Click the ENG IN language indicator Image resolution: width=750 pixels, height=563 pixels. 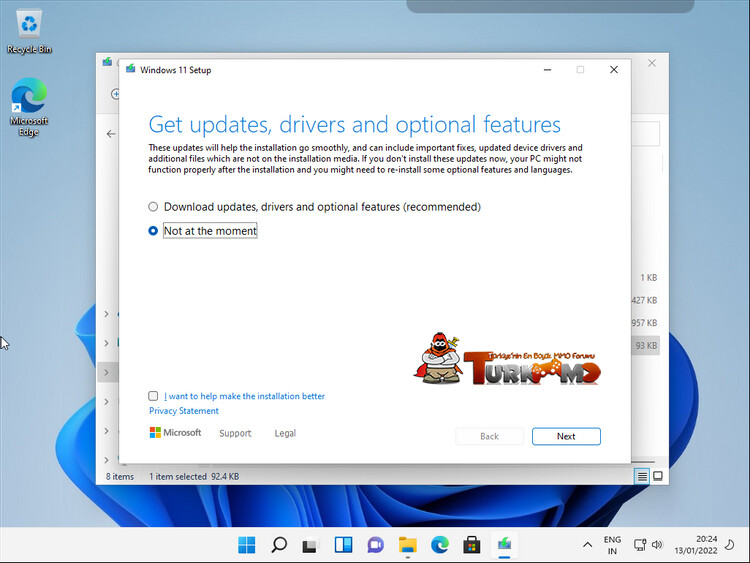pos(612,545)
